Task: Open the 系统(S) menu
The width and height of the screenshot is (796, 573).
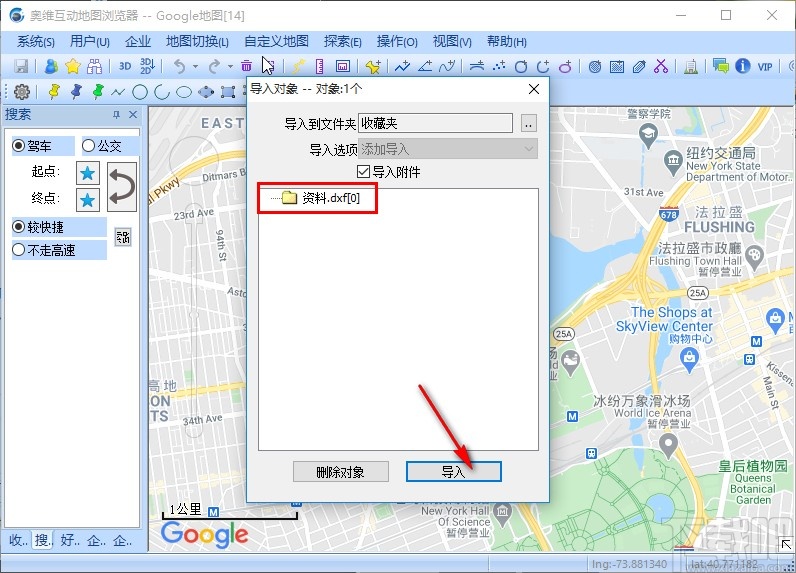Action: coord(36,42)
